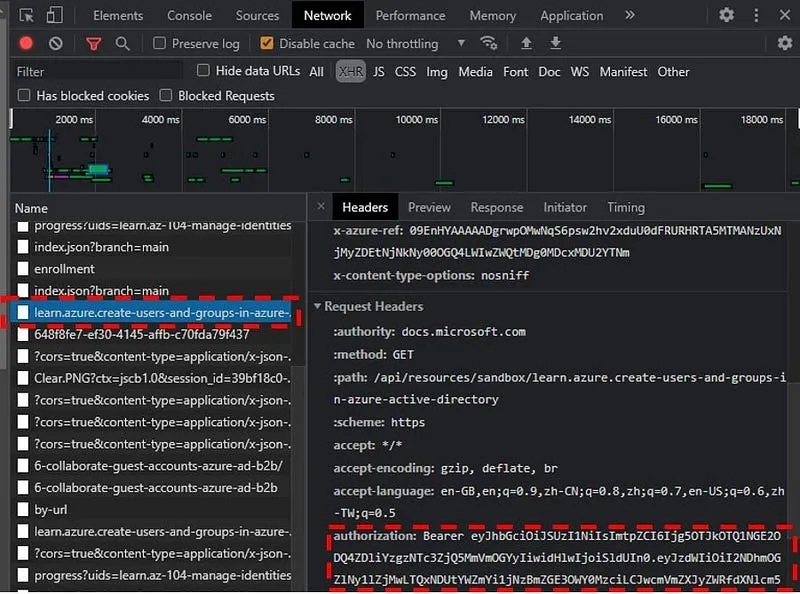Switch to the Console tab
This screenshot has width=800, height=594.
(189, 16)
